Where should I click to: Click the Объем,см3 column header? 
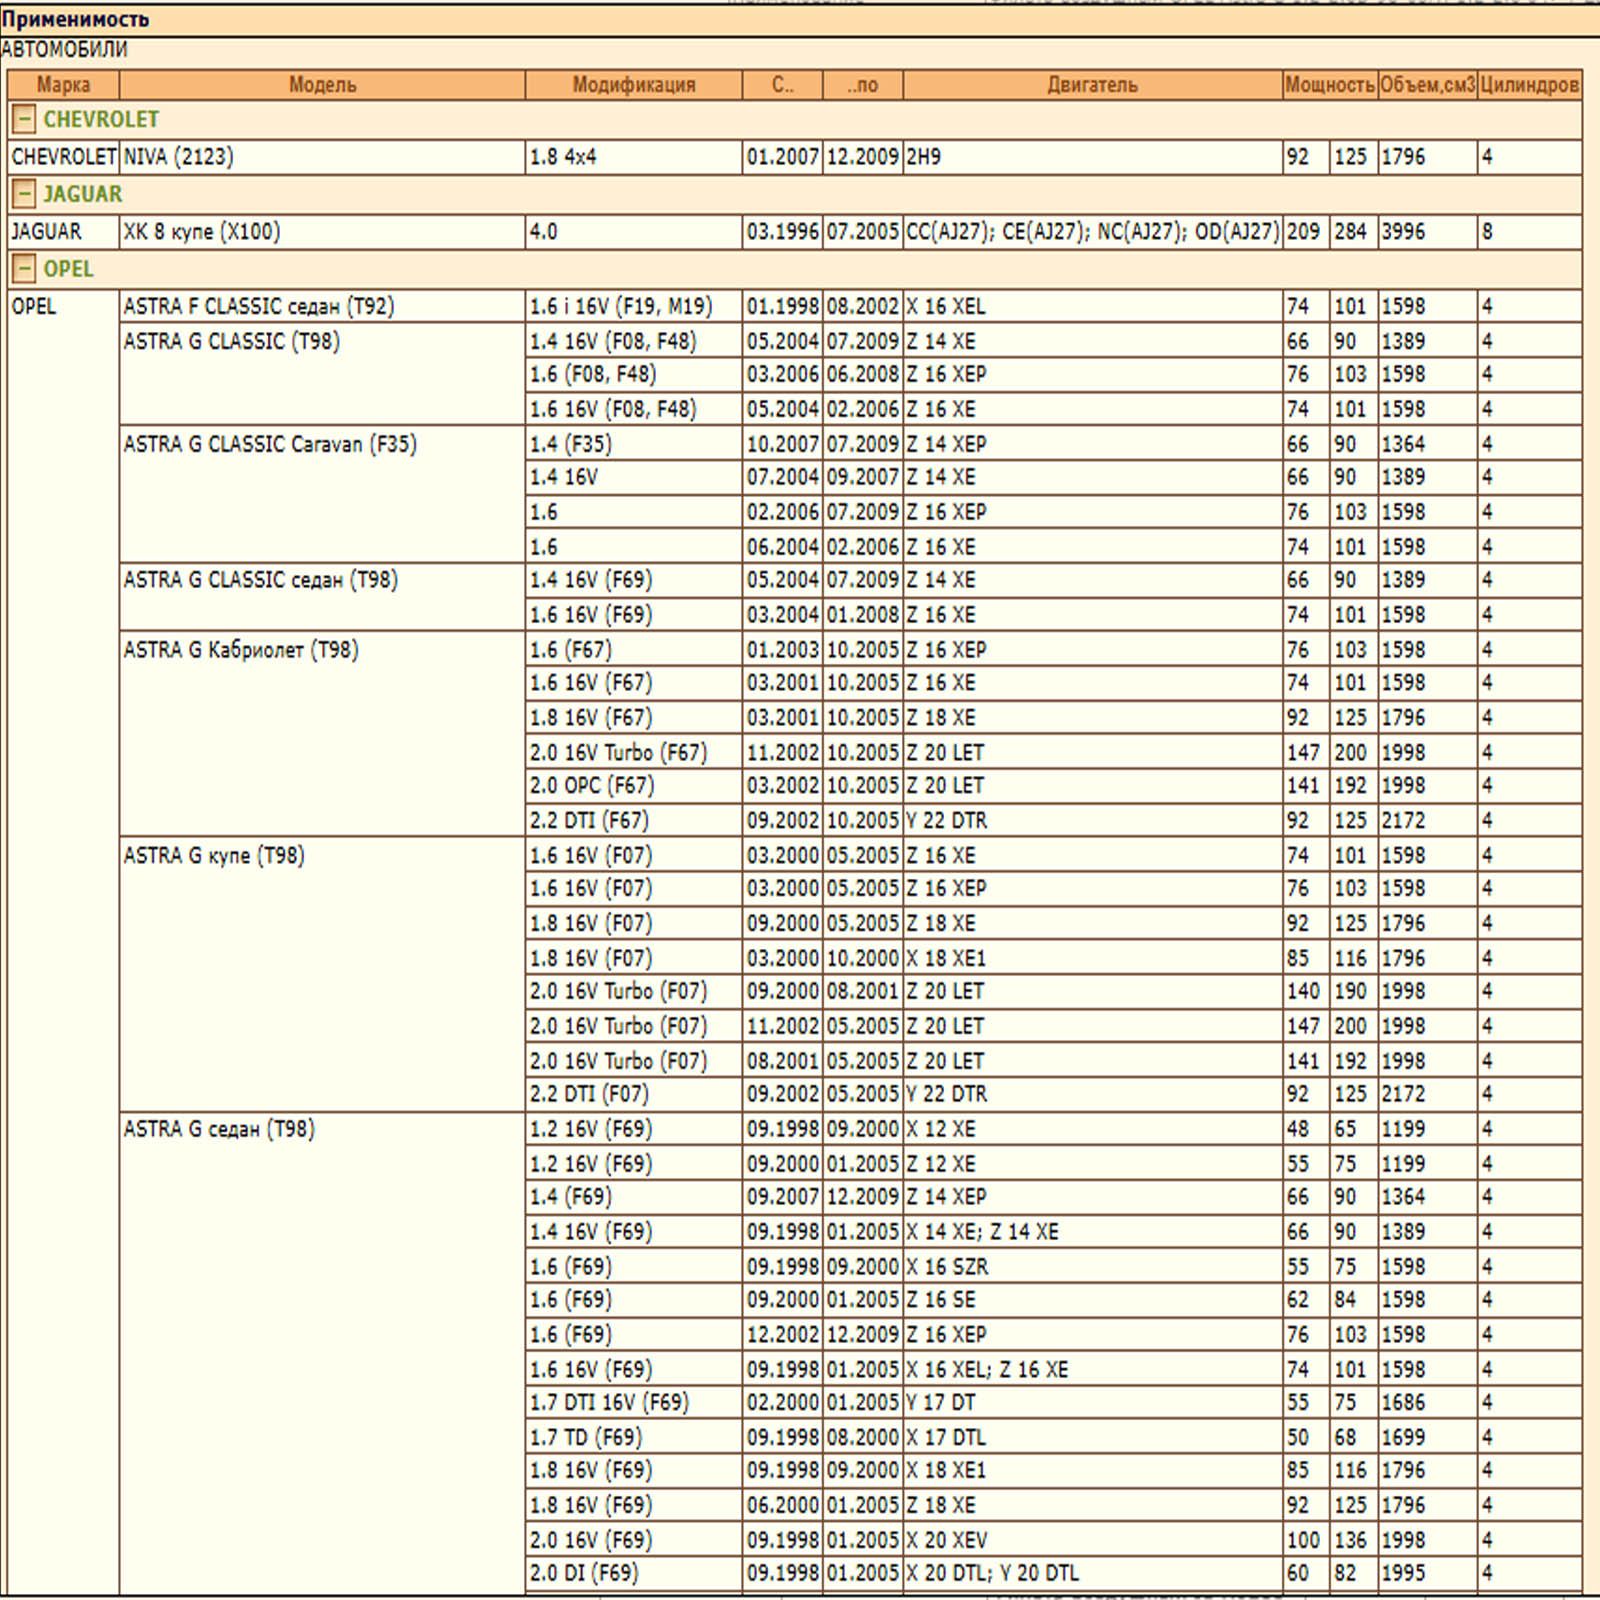[x=1427, y=85]
